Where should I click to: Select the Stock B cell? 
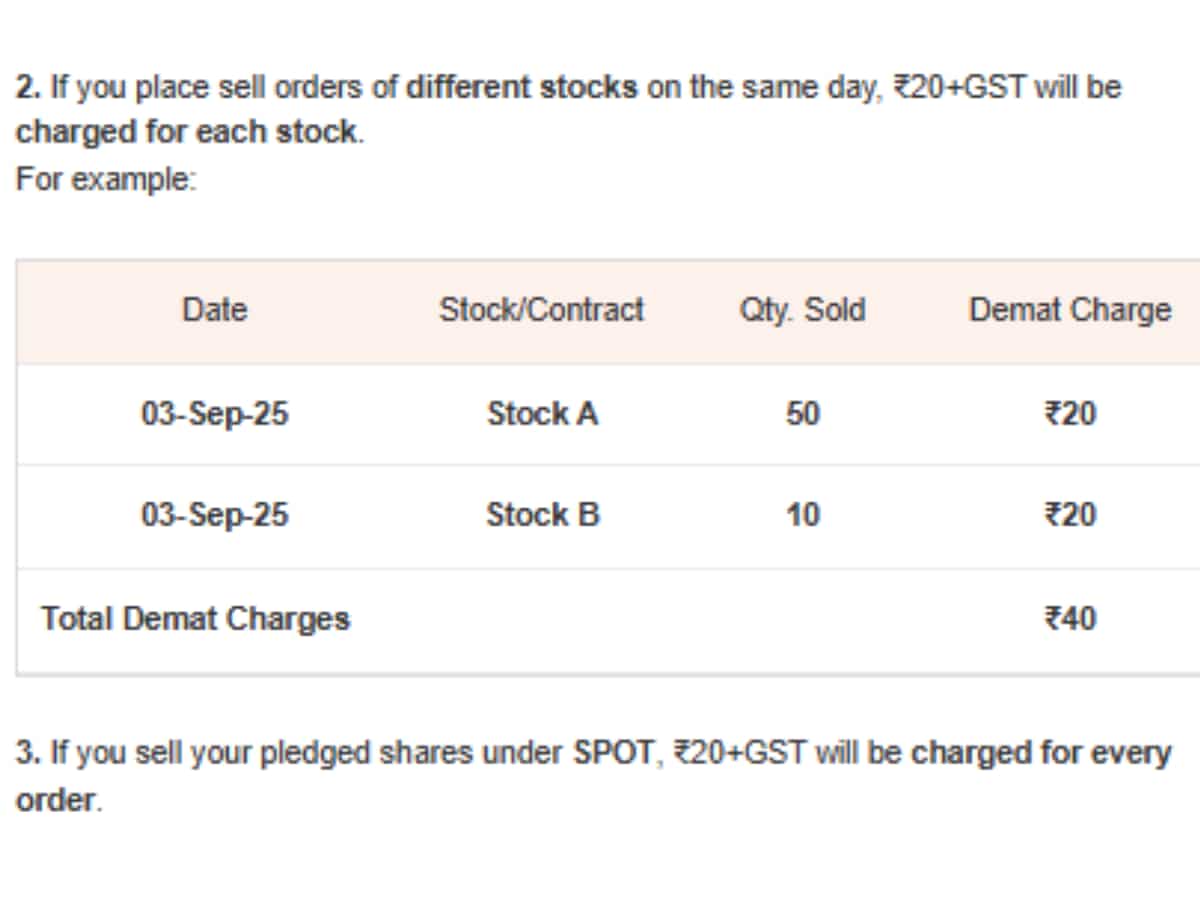542,515
